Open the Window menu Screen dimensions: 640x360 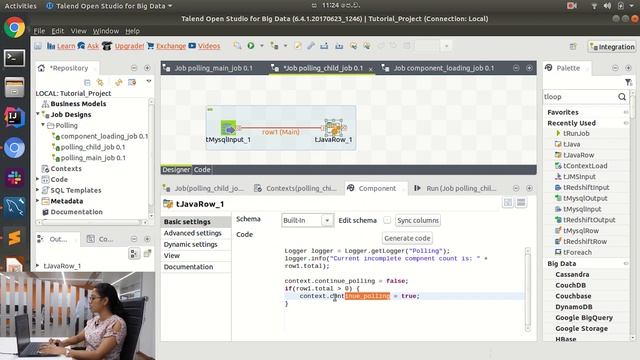pos(105,31)
